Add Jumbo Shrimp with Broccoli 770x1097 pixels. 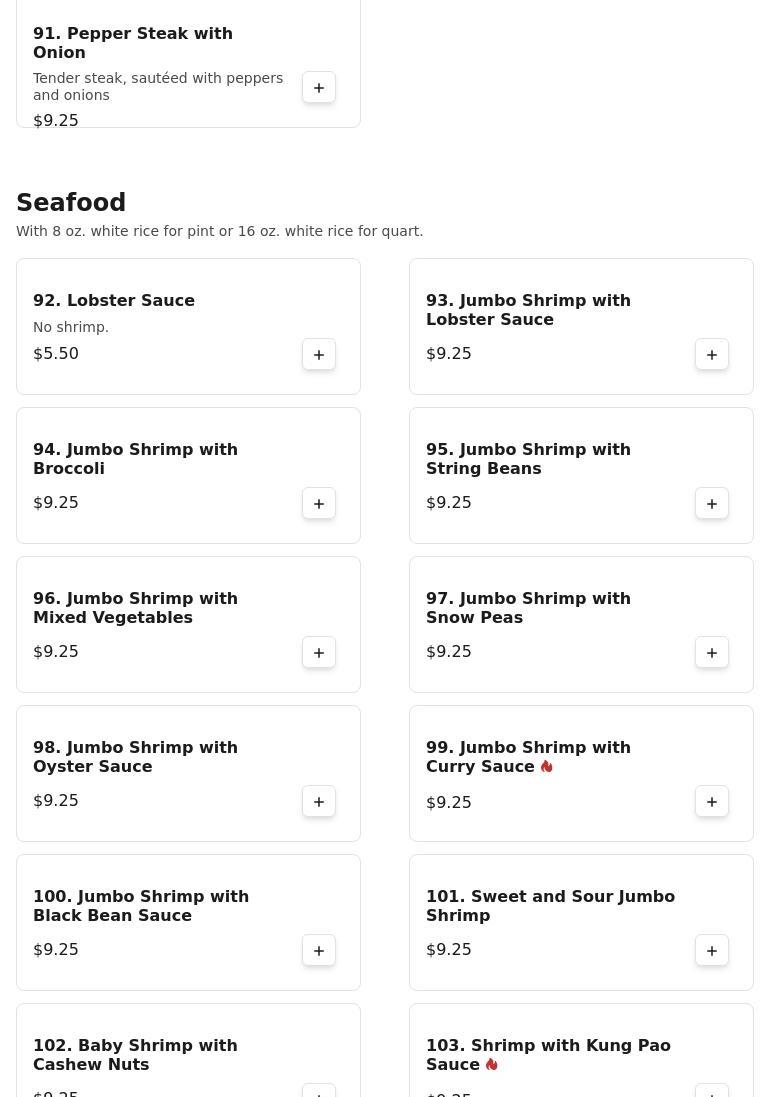pyautogui.click(x=319, y=504)
